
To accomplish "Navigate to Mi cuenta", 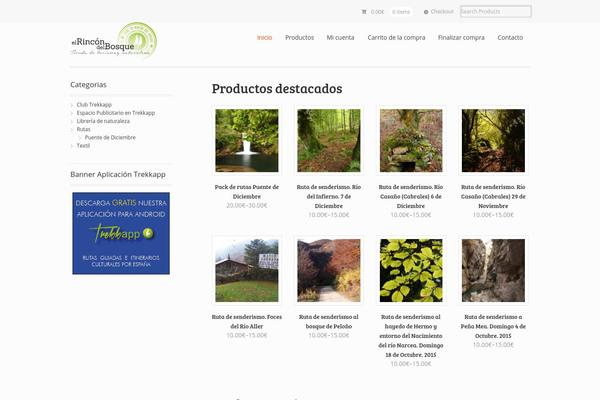I will pyautogui.click(x=340, y=37).
